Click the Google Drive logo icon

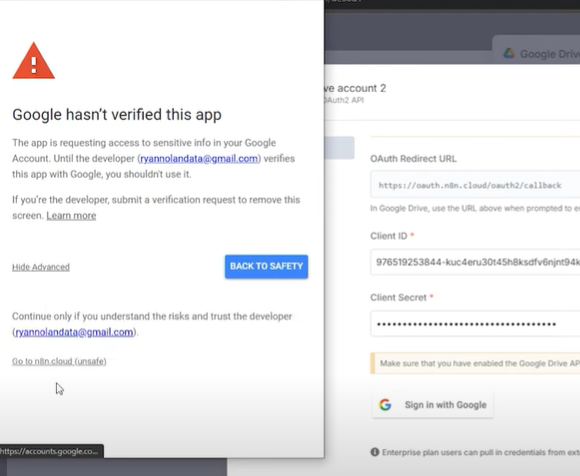(509, 53)
